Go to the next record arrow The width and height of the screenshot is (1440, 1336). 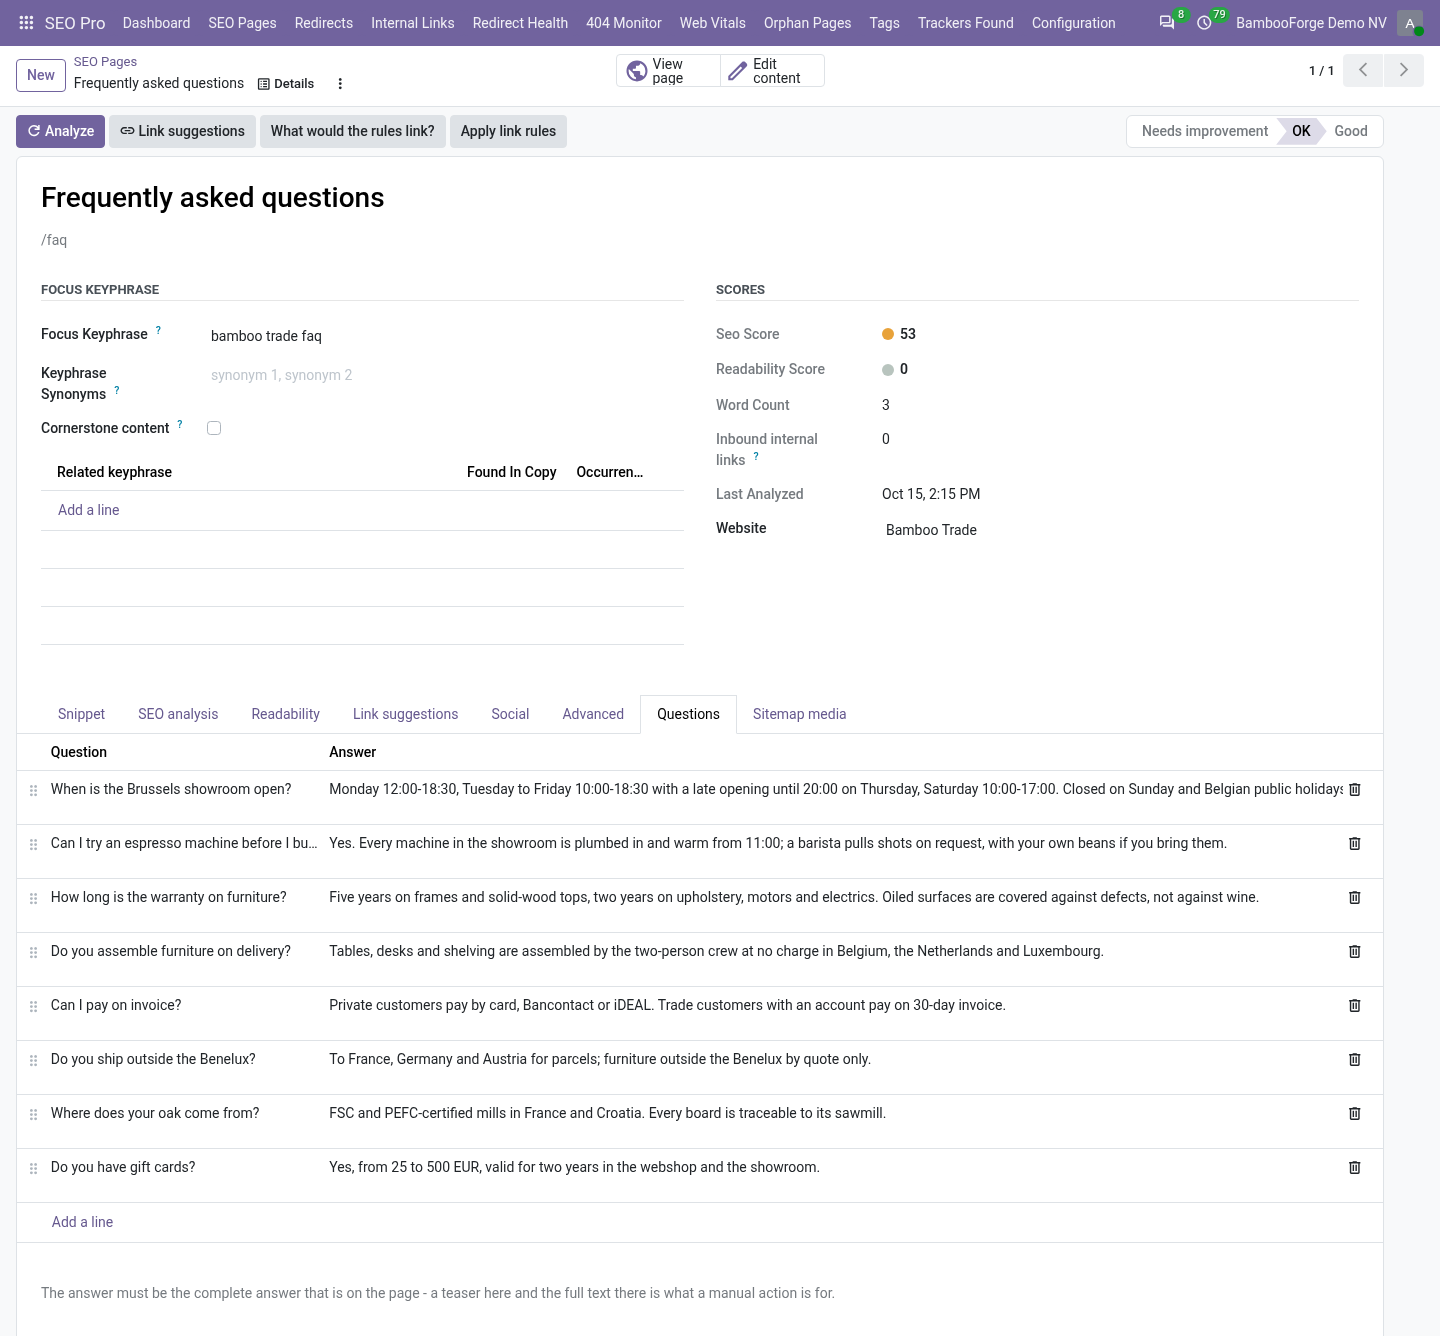point(1403,70)
